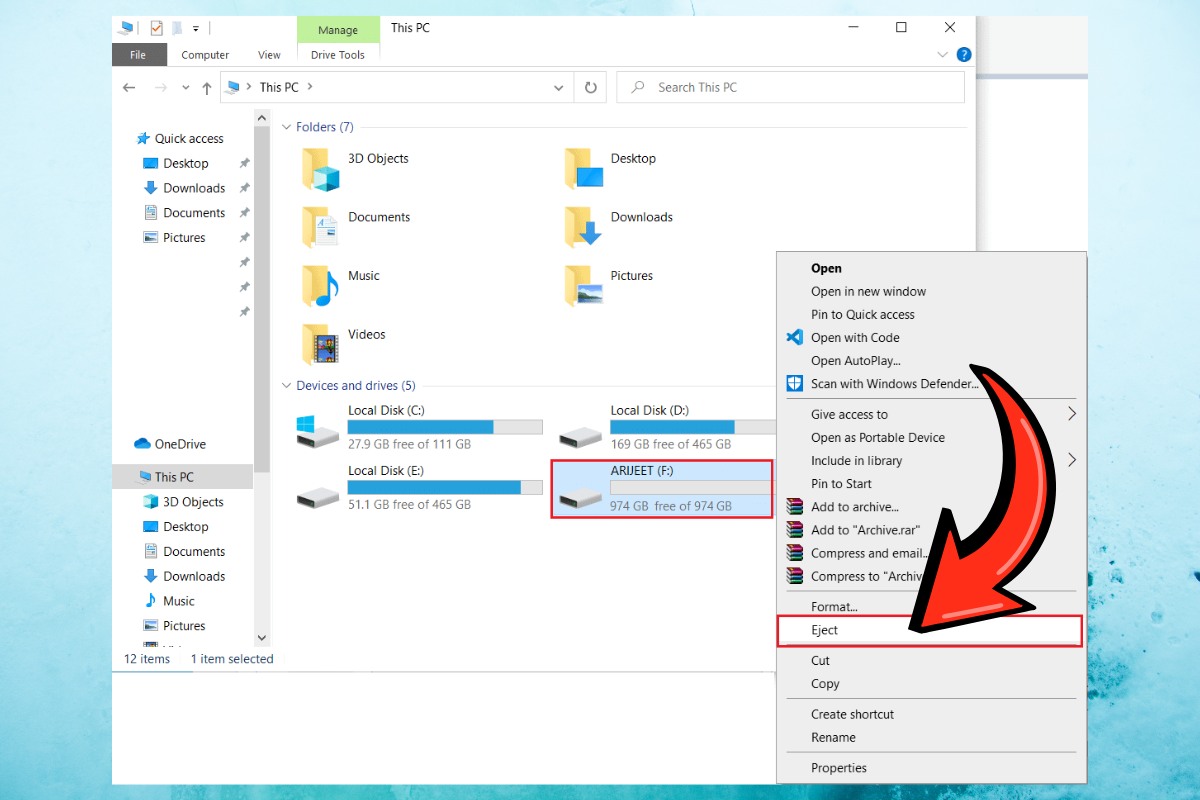Click the Refresh button beside the address bar
The width and height of the screenshot is (1200, 800).
[x=590, y=87]
